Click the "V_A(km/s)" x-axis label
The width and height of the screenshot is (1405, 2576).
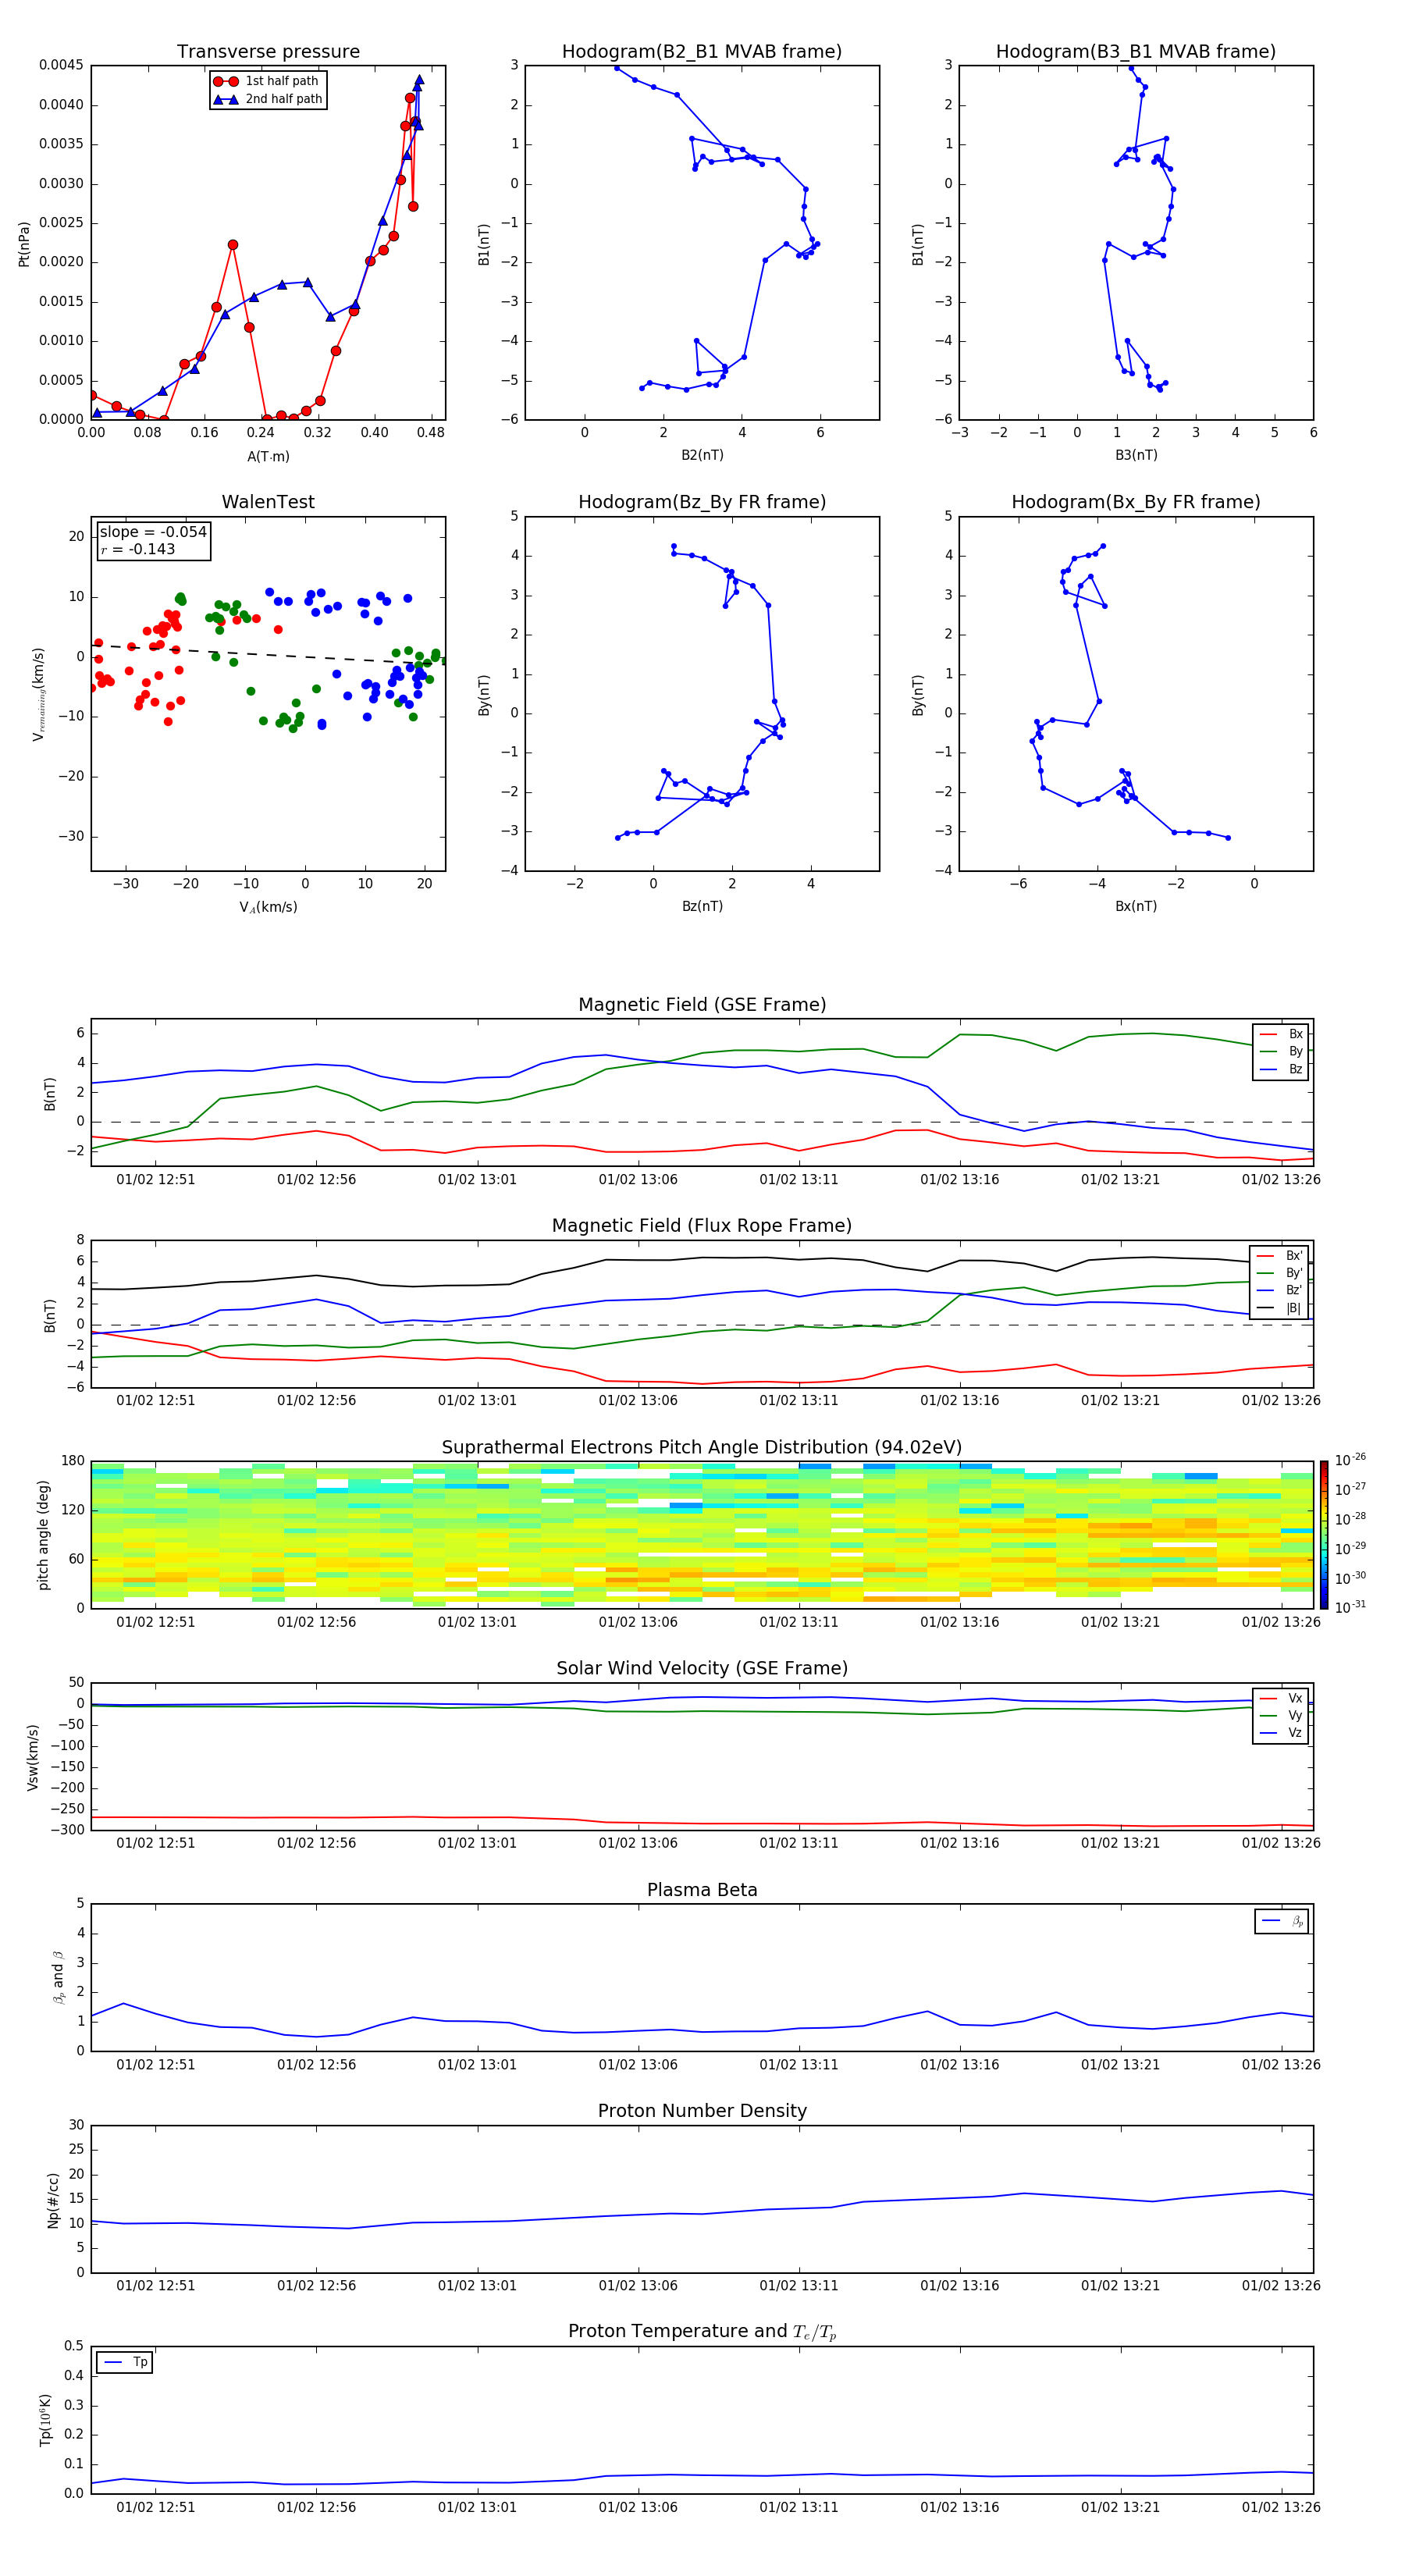pyautogui.click(x=268, y=907)
